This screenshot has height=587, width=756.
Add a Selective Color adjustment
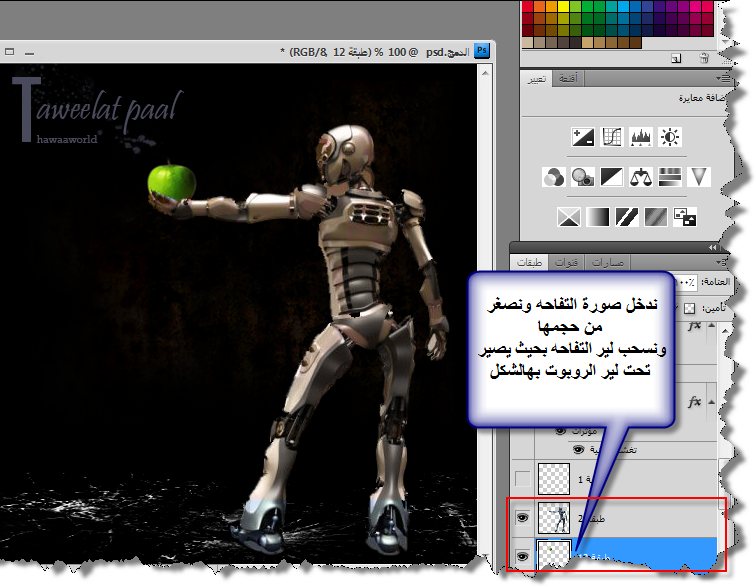[685, 215]
